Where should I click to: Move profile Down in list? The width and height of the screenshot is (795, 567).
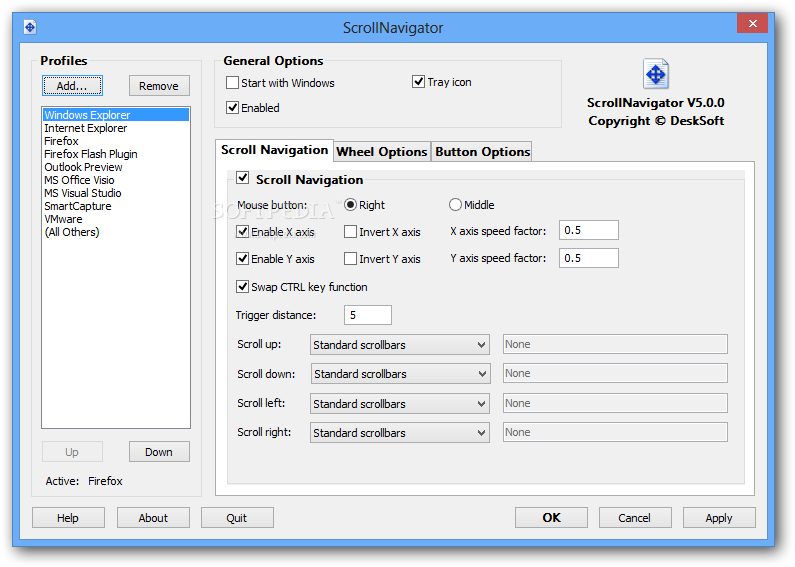pyautogui.click(x=159, y=452)
